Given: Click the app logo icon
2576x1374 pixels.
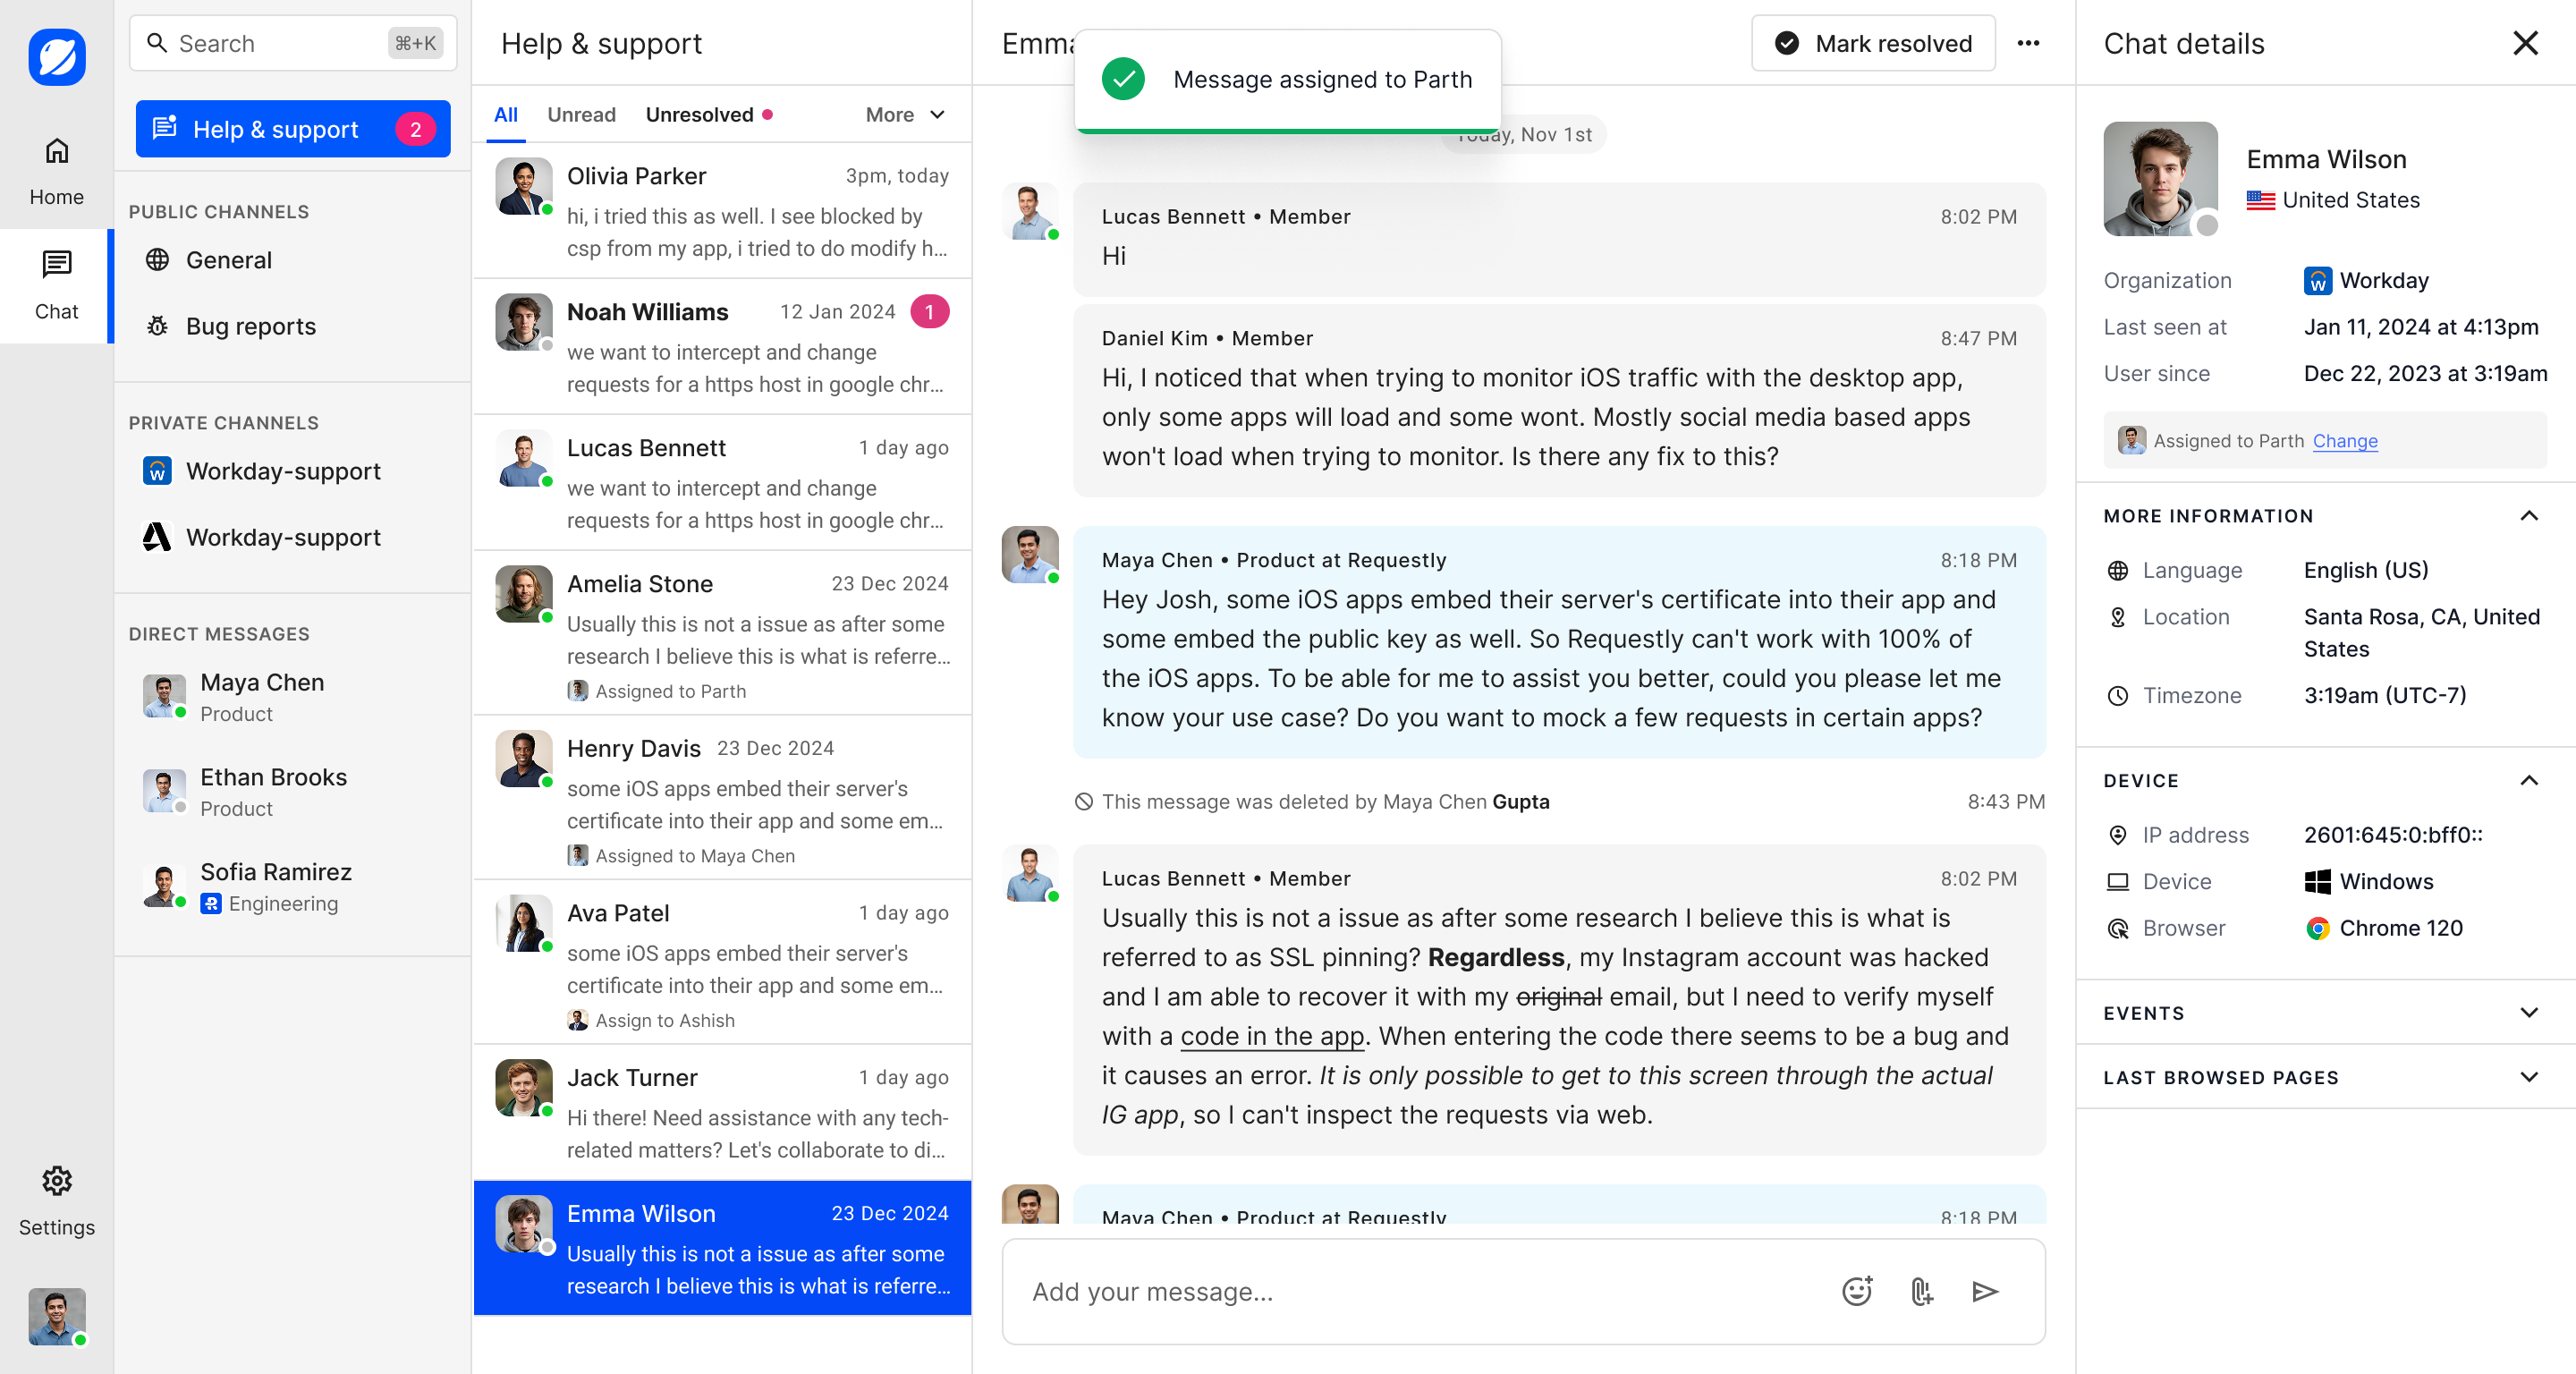Looking at the screenshot, I should coord(57,57).
